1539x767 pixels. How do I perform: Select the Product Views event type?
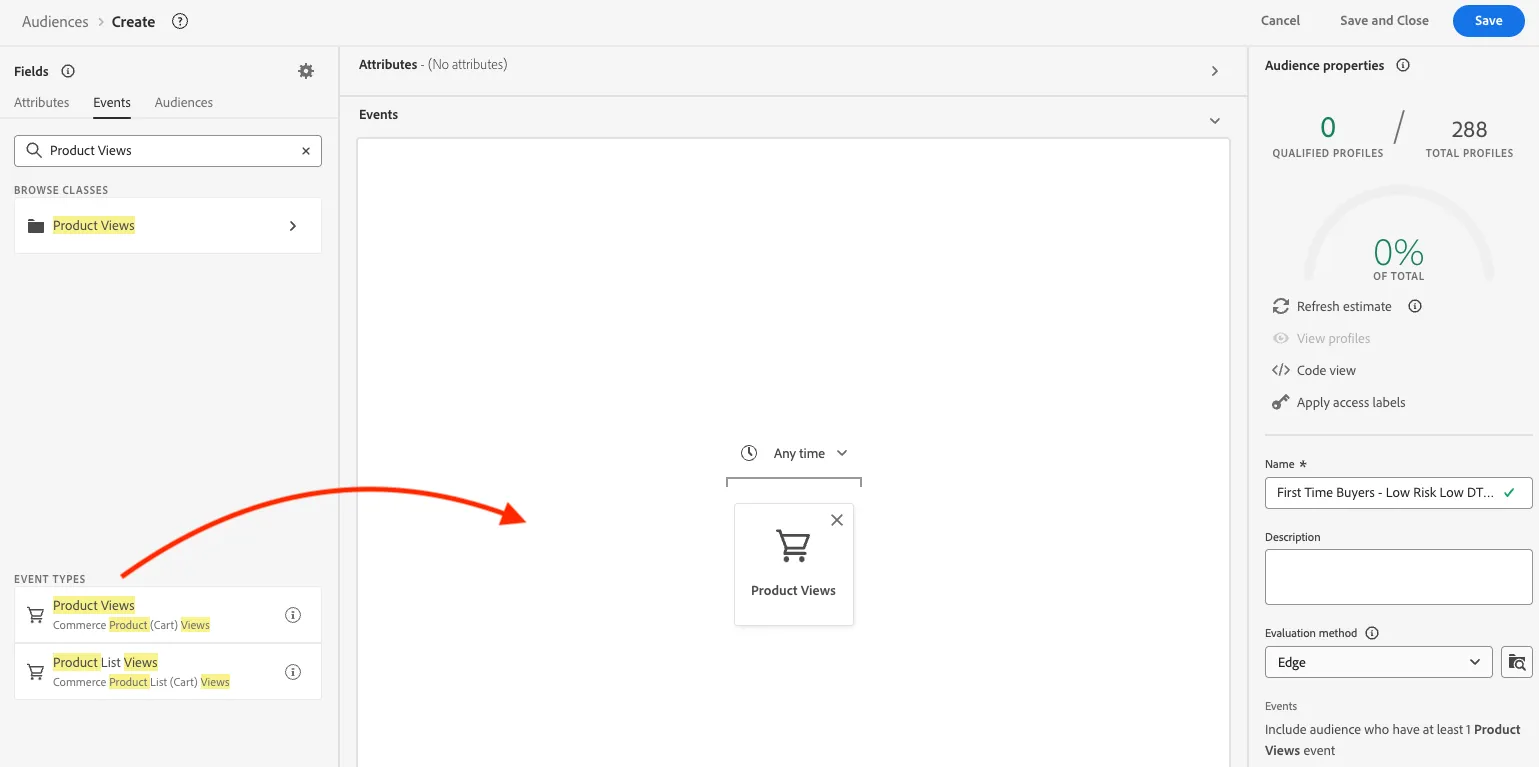(168, 615)
